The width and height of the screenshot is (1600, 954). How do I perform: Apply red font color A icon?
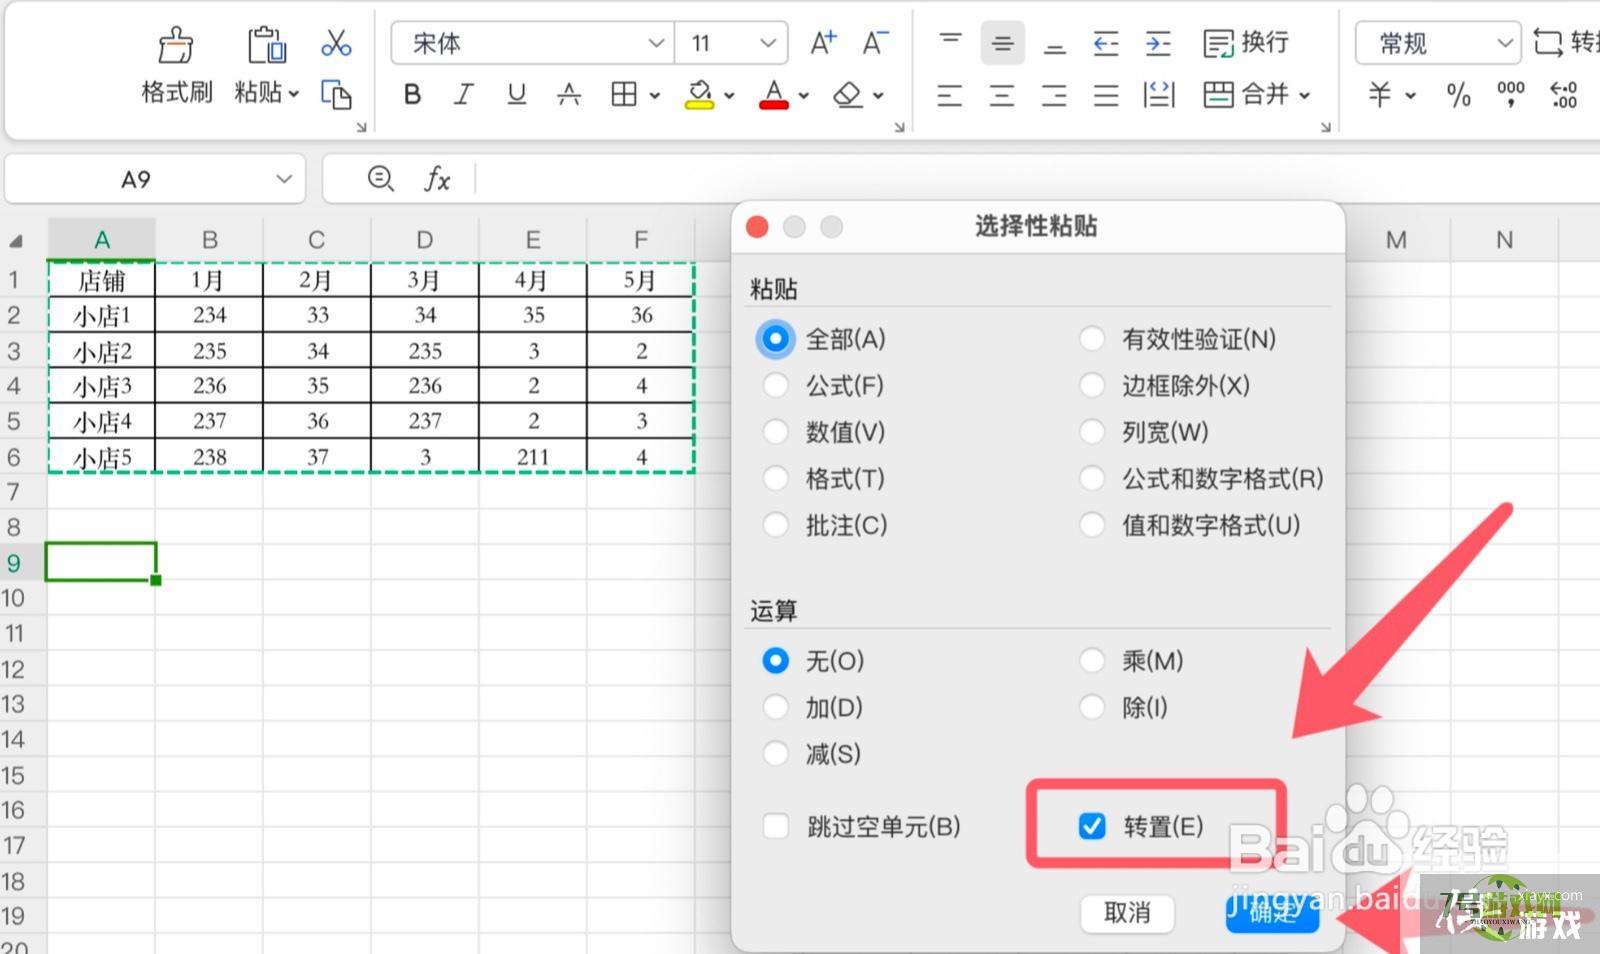pyautogui.click(x=774, y=94)
